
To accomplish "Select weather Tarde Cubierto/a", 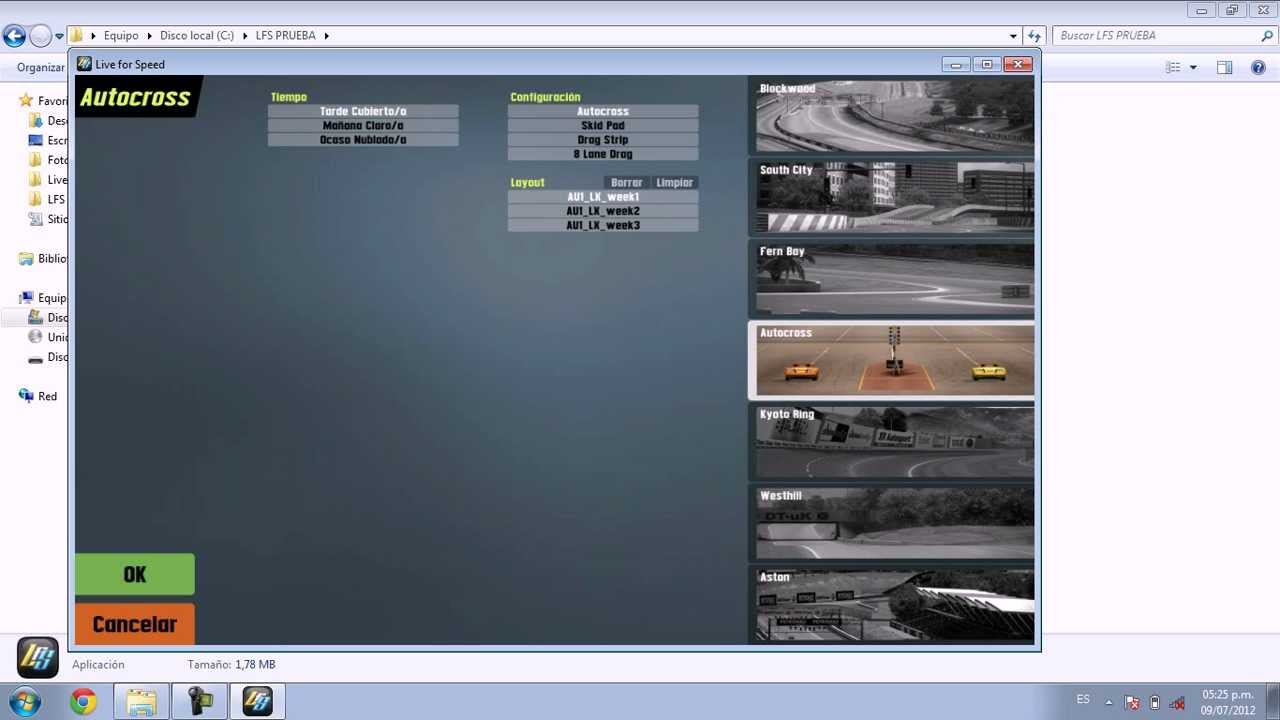I will (x=363, y=111).
